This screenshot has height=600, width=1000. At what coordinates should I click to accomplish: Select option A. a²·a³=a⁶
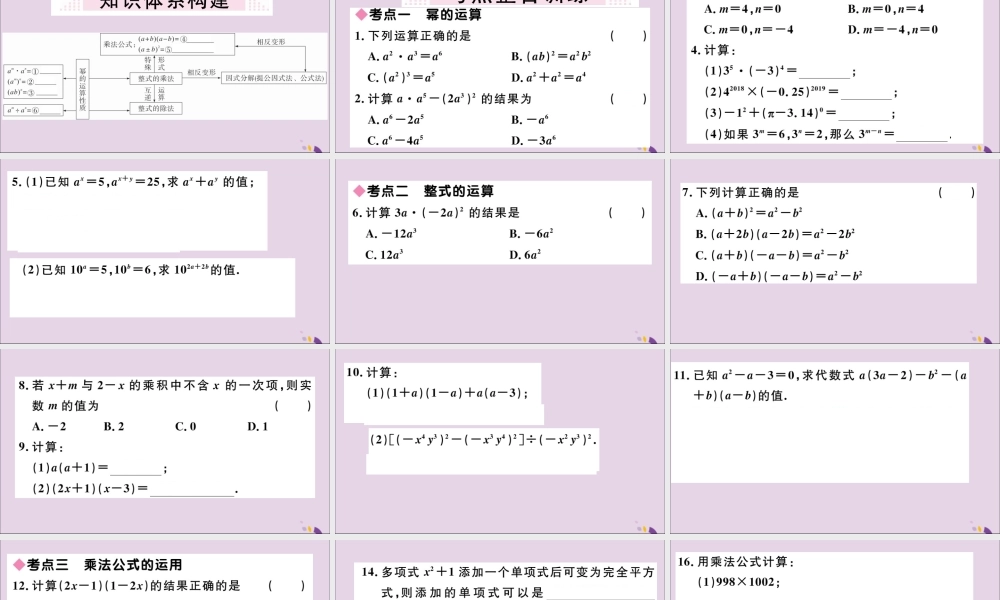tap(405, 56)
